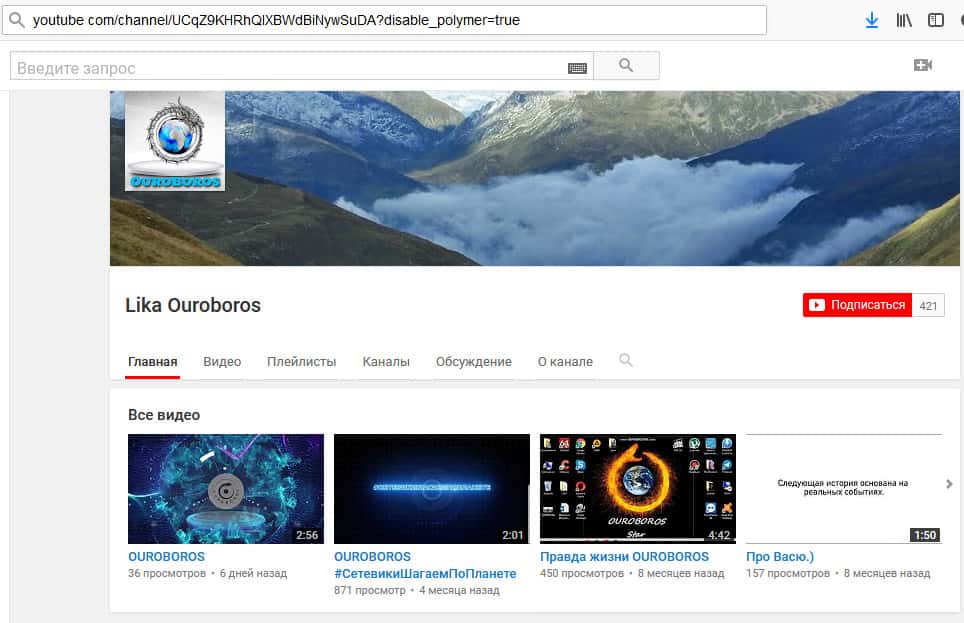
Task: Open the 2:56 OUROBOROS video thumbnail
Action: [226, 489]
